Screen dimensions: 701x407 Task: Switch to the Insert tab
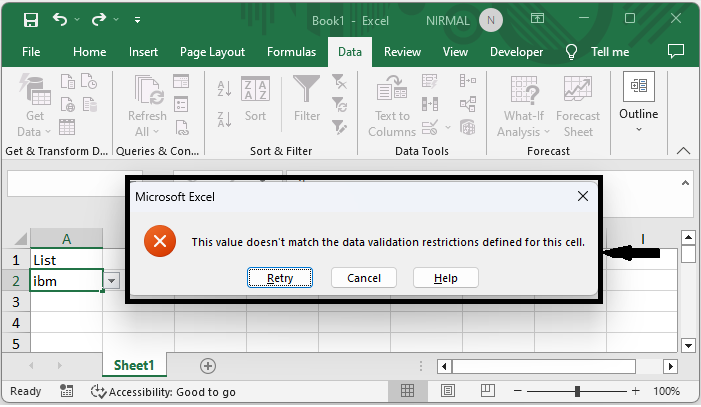pos(143,52)
